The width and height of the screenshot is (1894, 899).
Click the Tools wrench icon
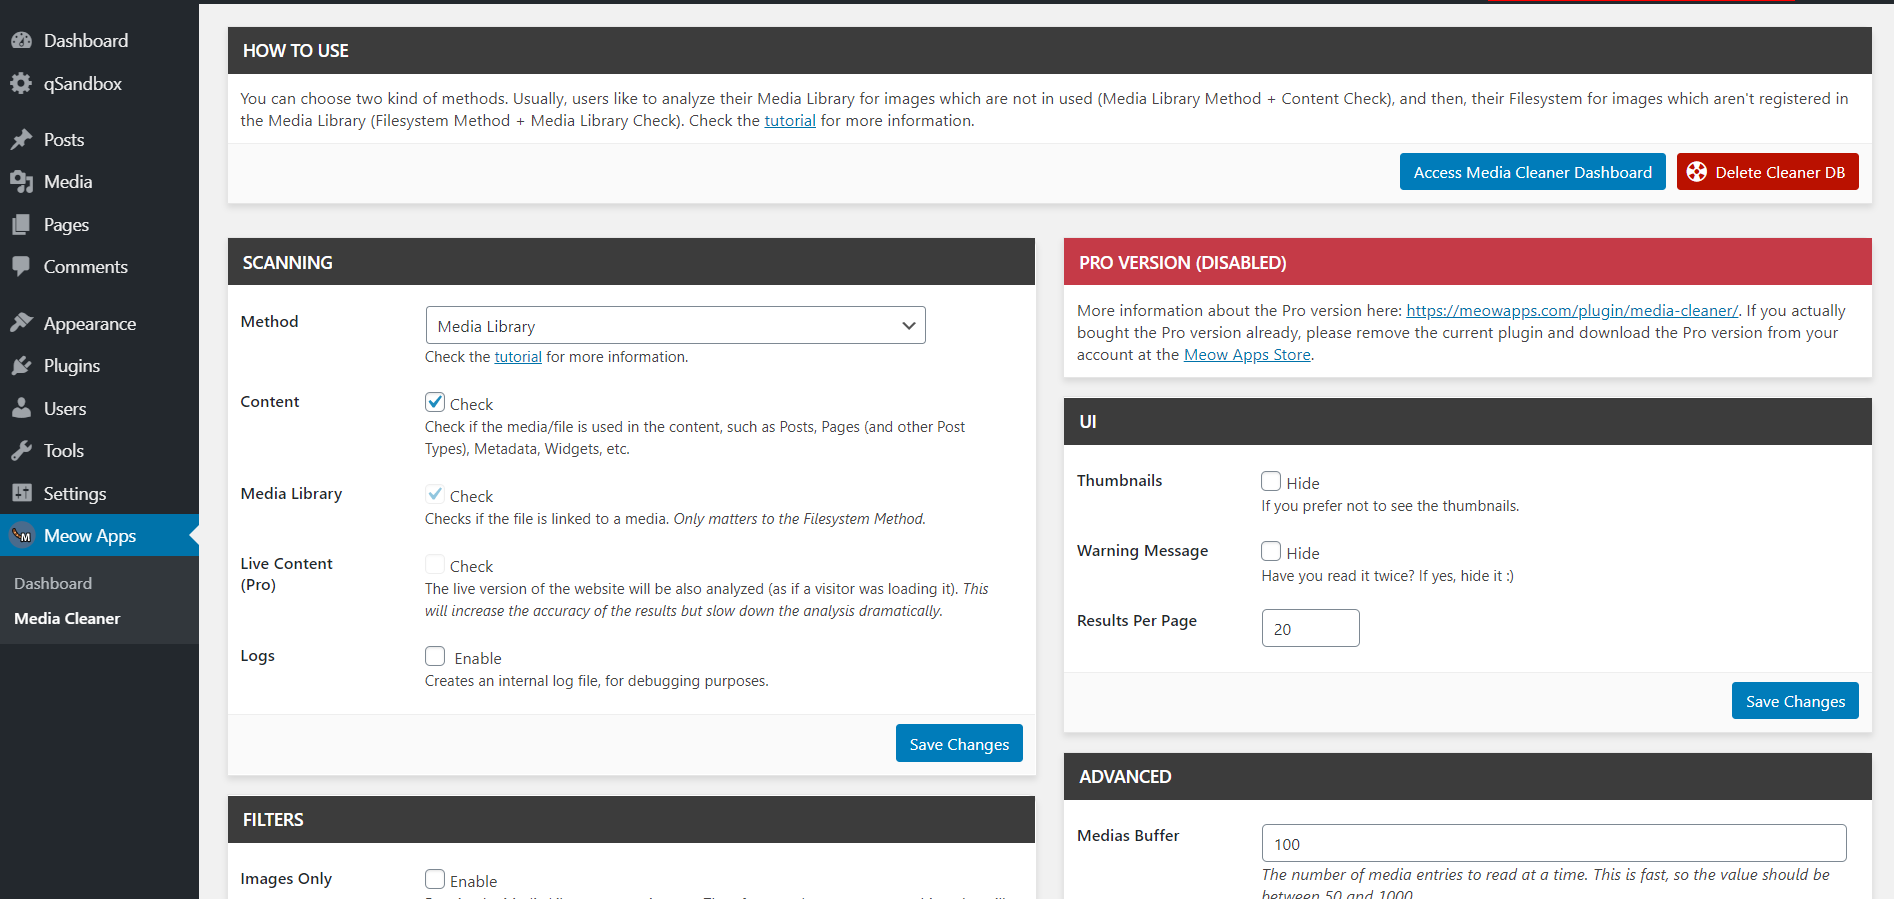pos(21,451)
